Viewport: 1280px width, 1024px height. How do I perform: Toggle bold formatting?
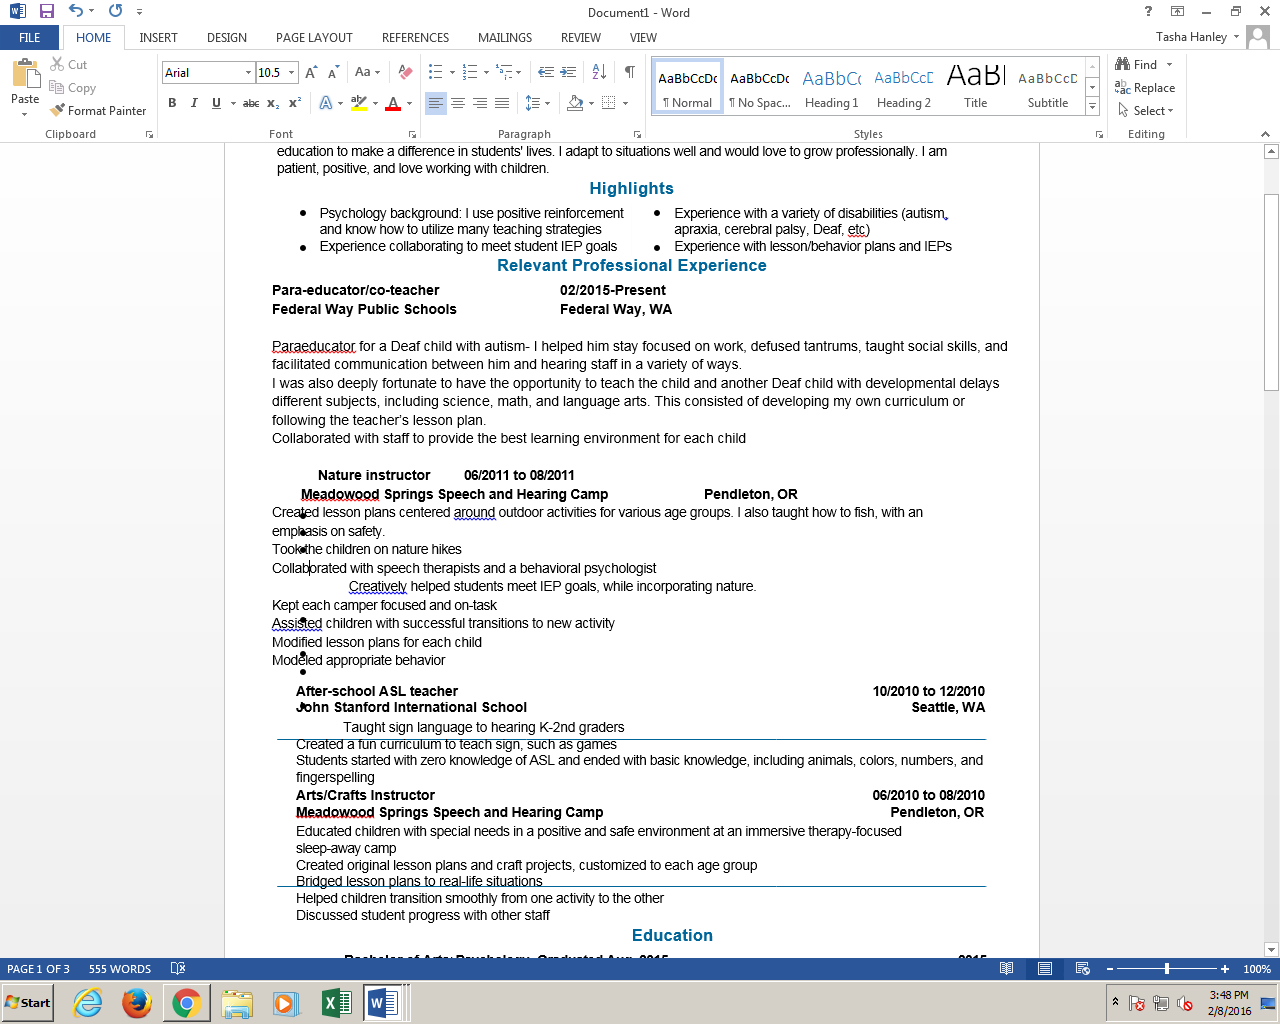click(x=172, y=103)
